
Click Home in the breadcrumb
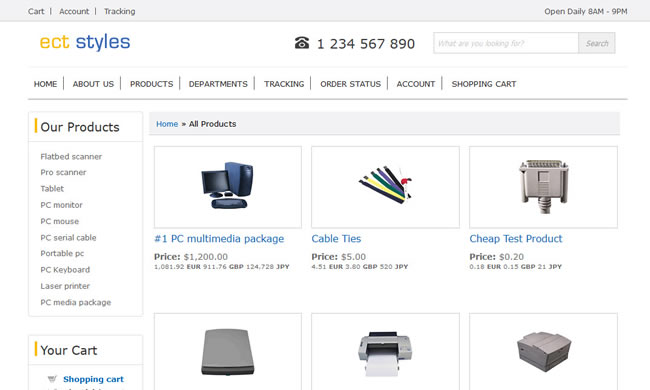(x=167, y=124)
